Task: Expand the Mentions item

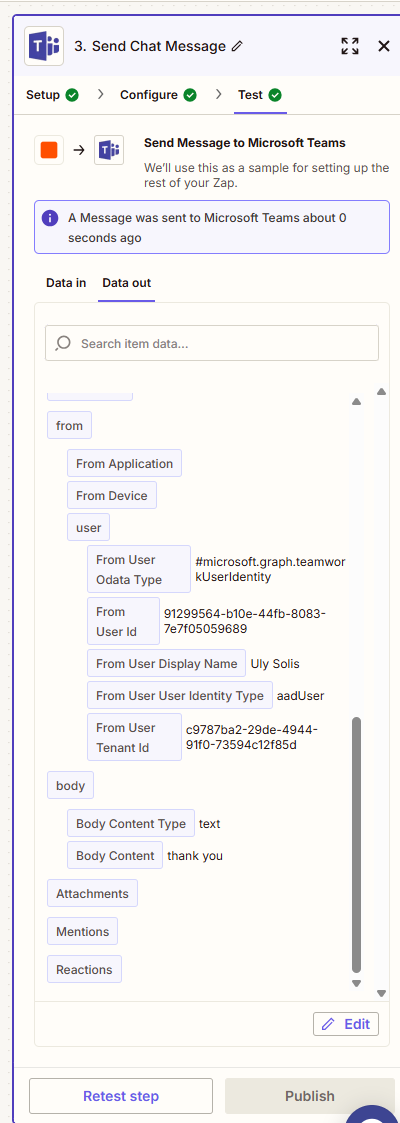Action: click(82, 931)
